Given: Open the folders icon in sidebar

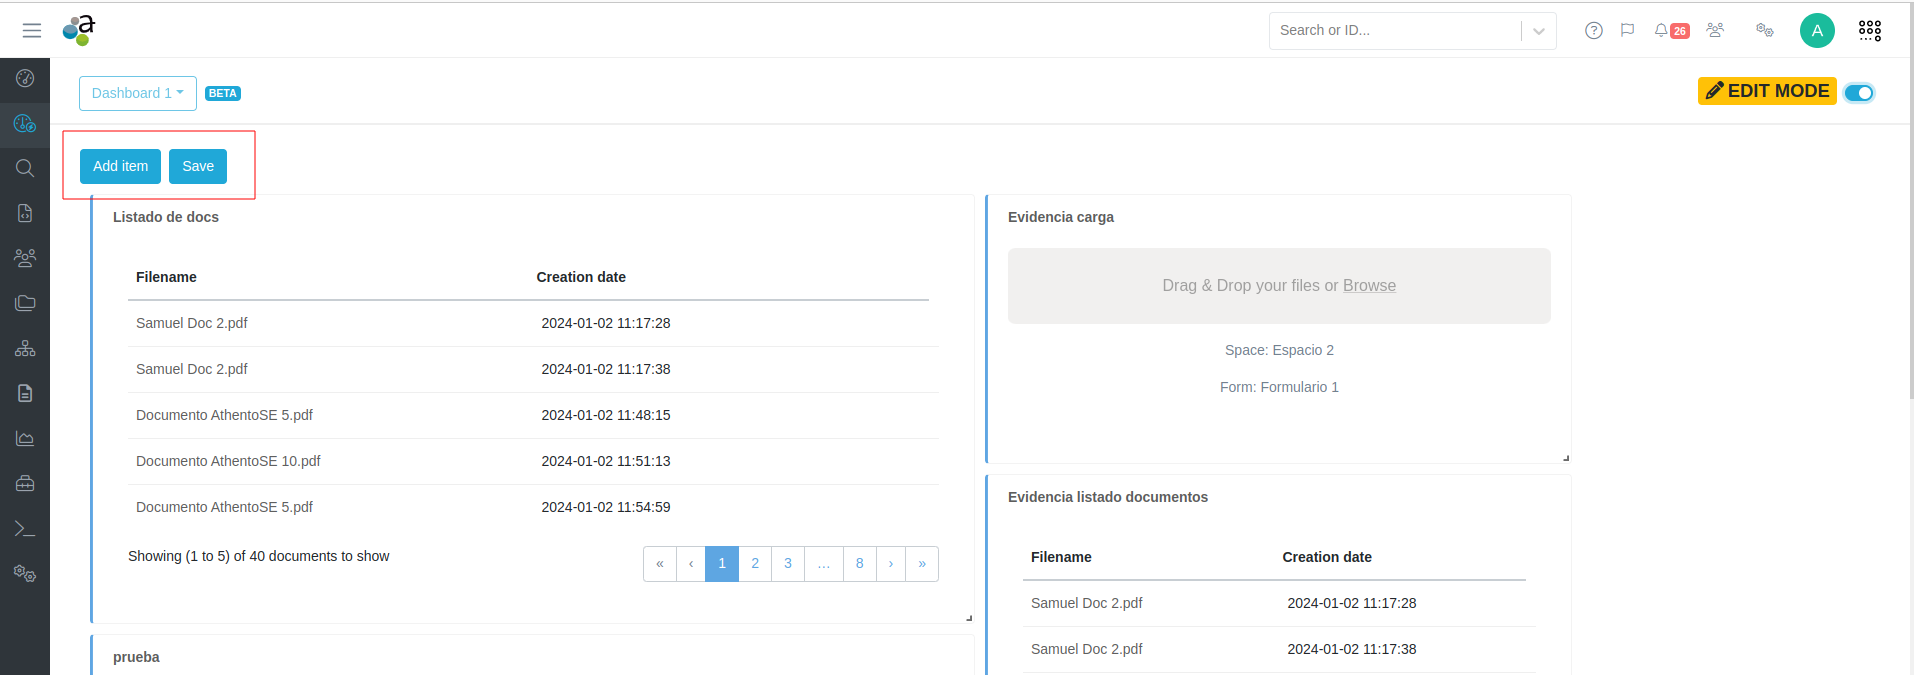Looking at the screenshot, I should pyautogui.click(x=25, y=303).
